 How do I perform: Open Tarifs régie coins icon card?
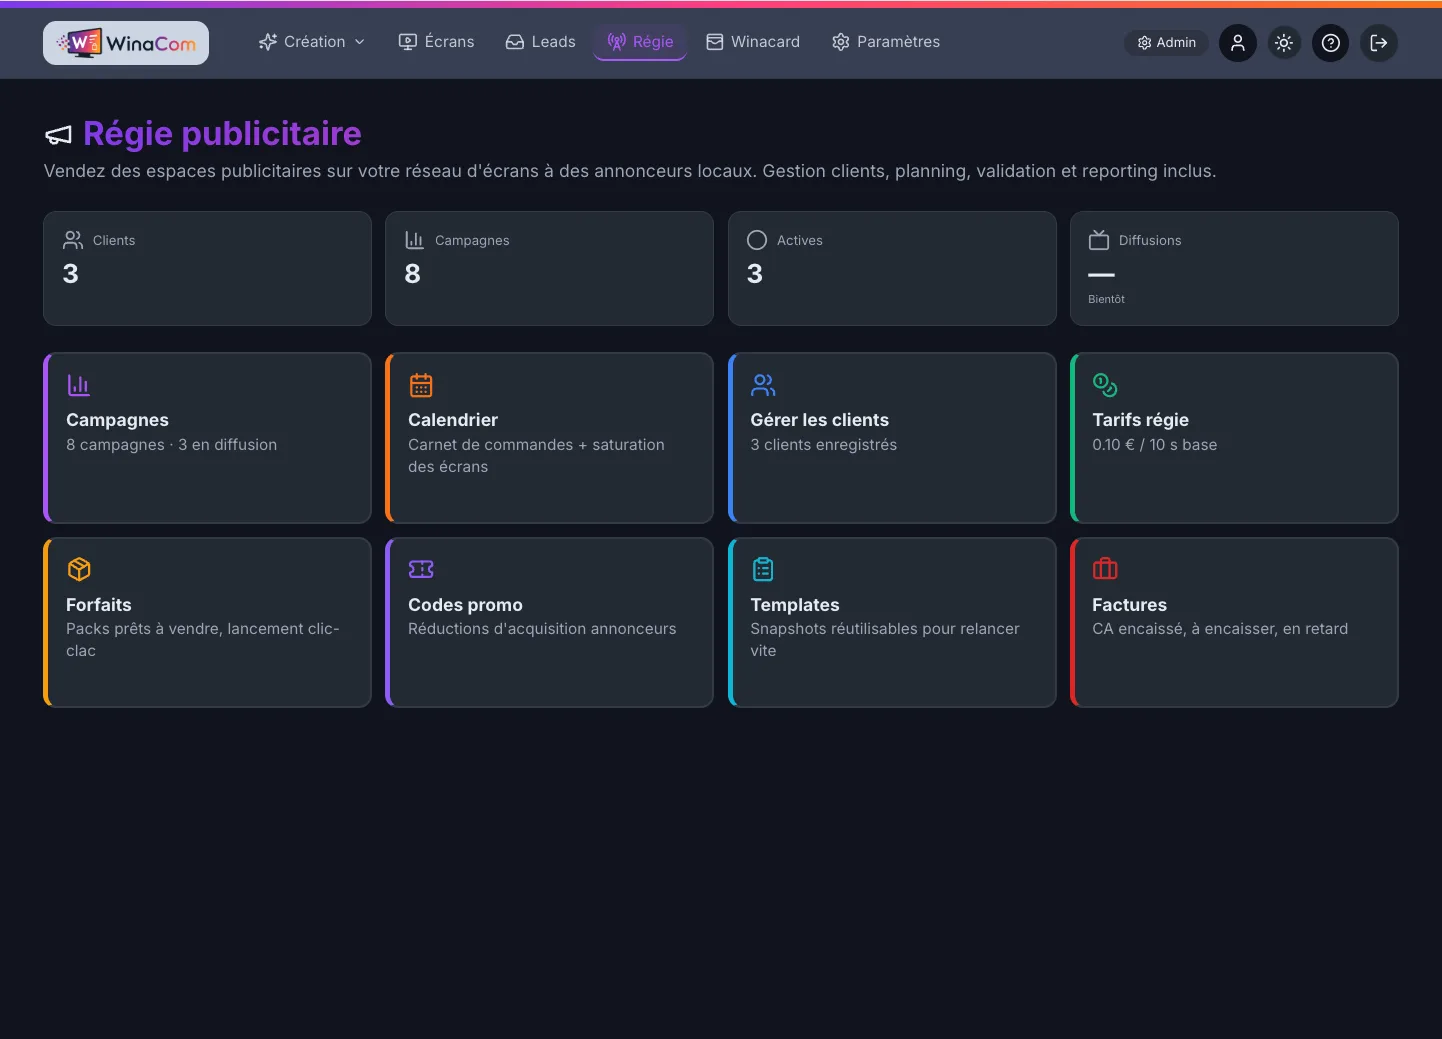click(1234, 437)
